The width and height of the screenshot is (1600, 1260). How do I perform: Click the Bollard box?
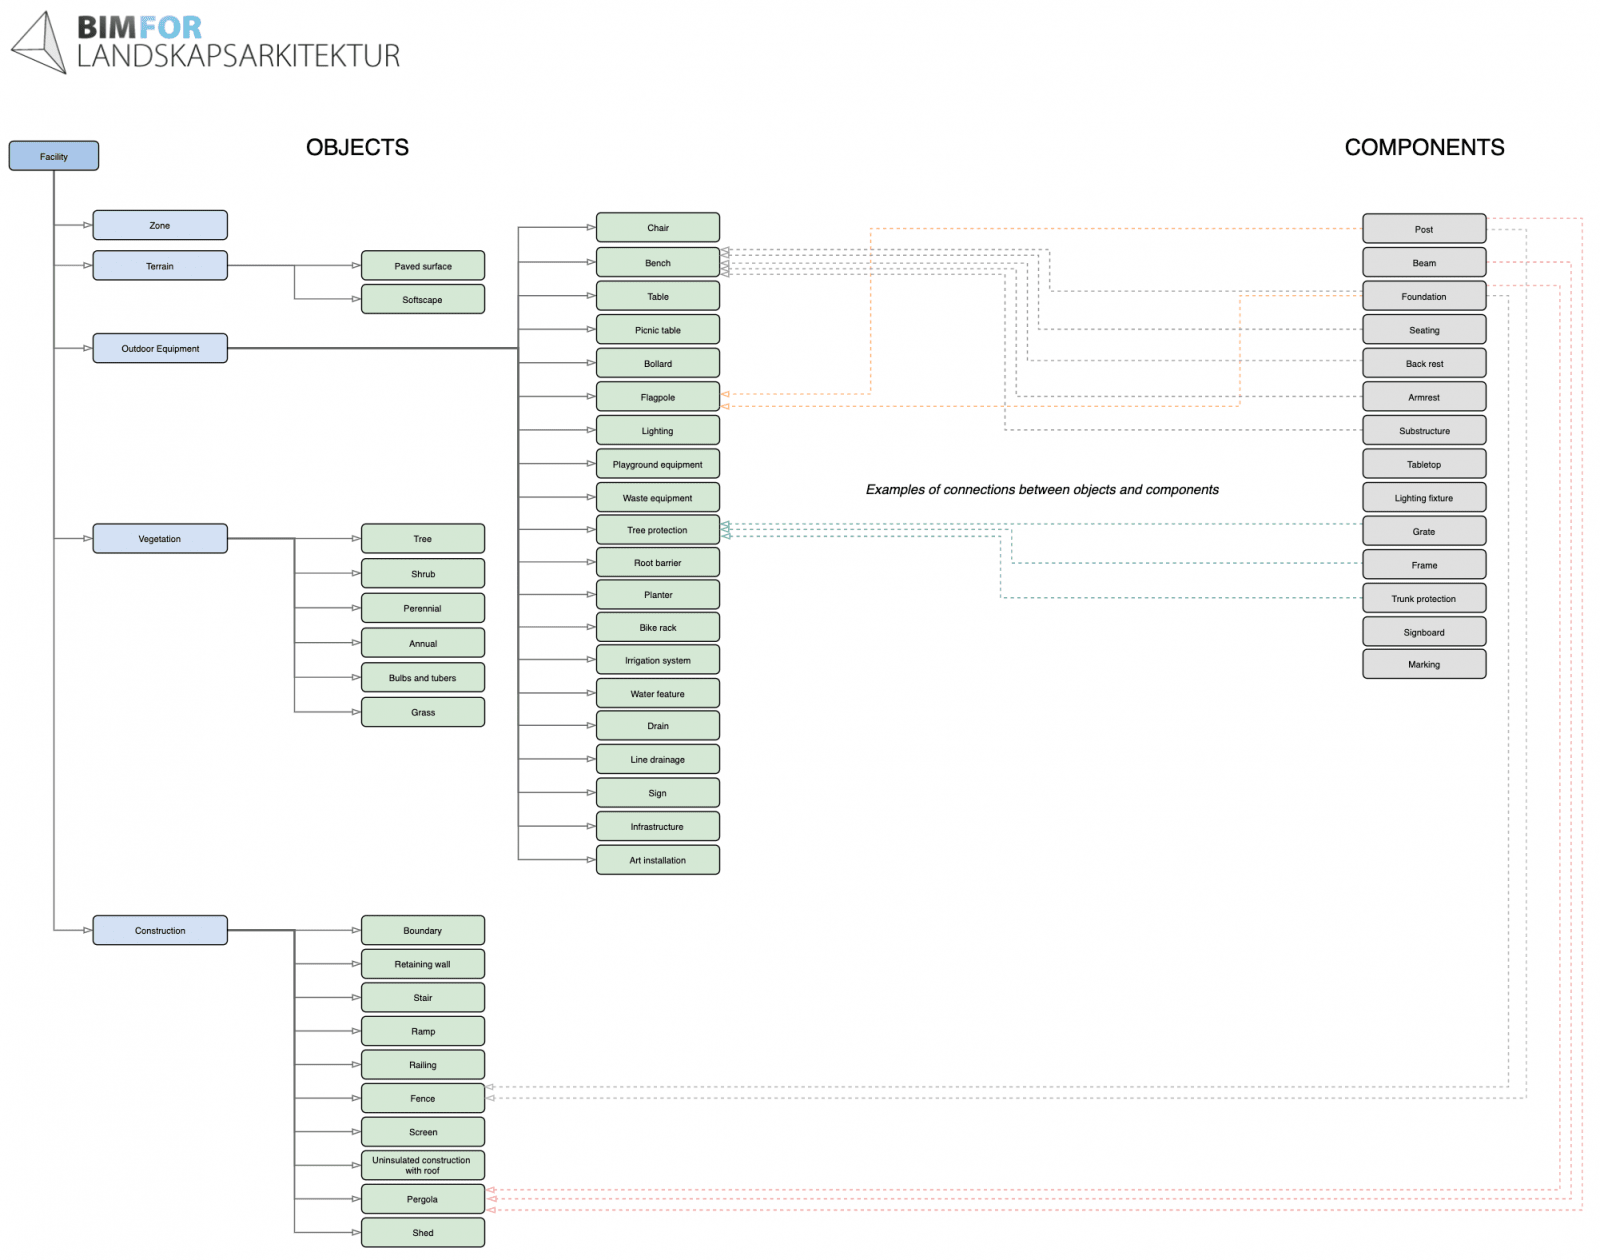(658, 363)
